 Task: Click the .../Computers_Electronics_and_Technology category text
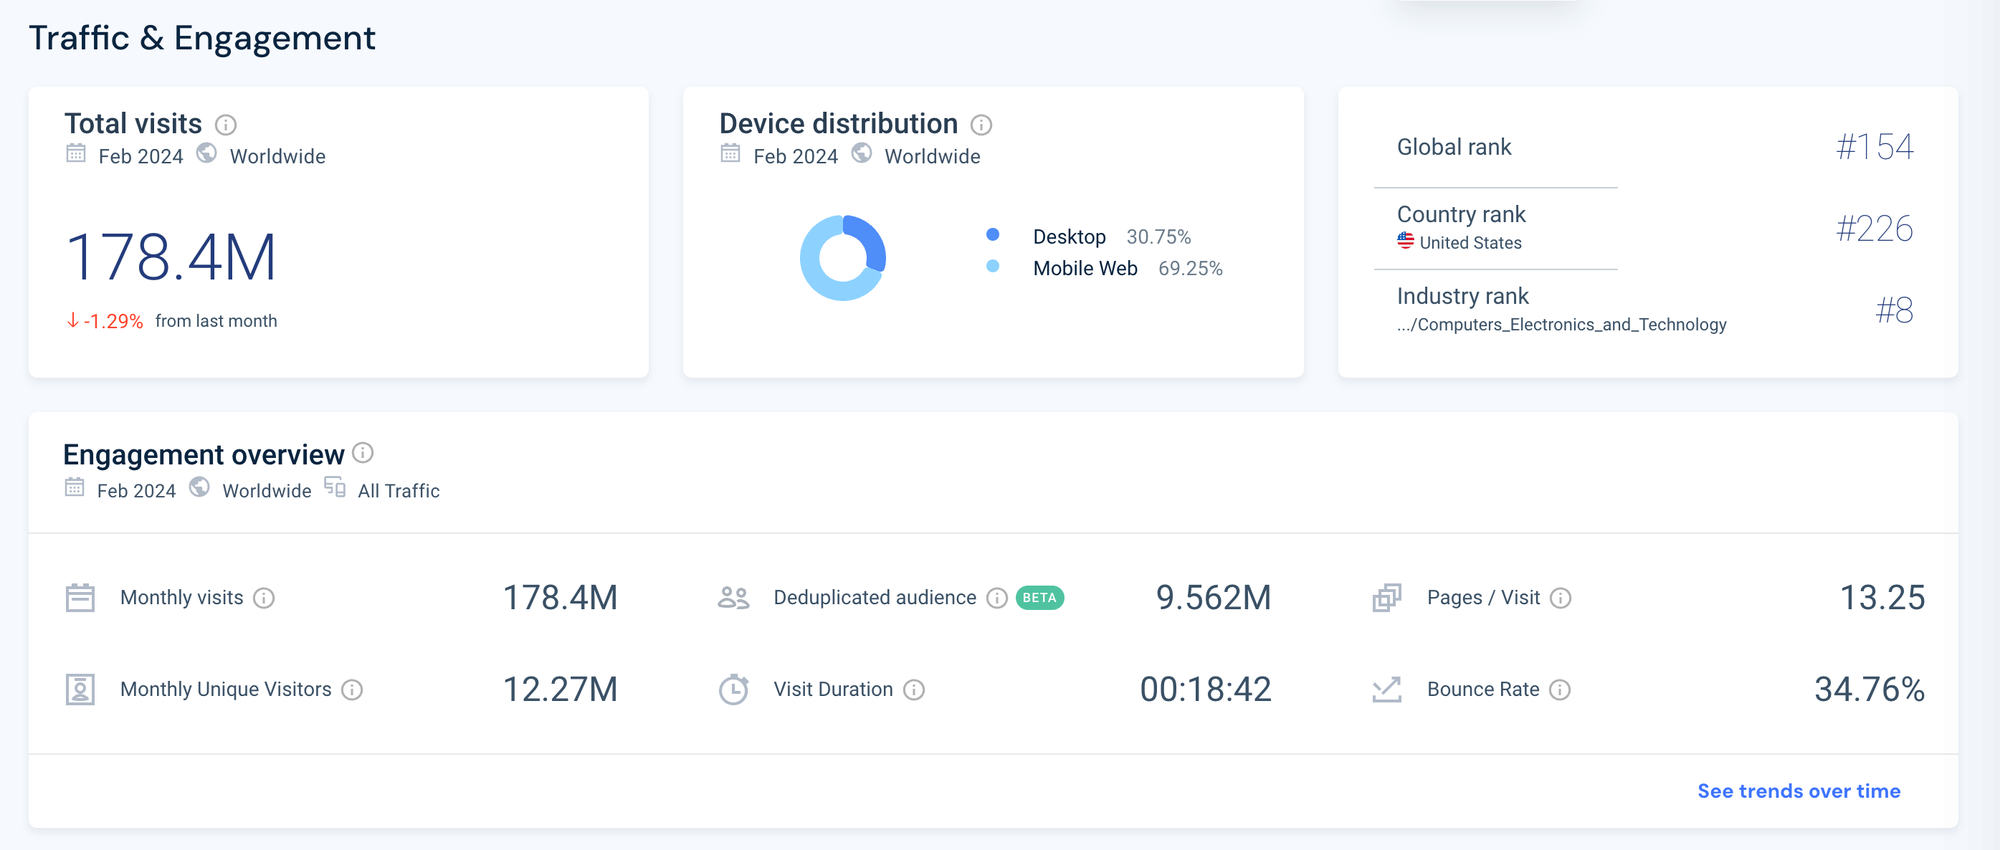1562,325
